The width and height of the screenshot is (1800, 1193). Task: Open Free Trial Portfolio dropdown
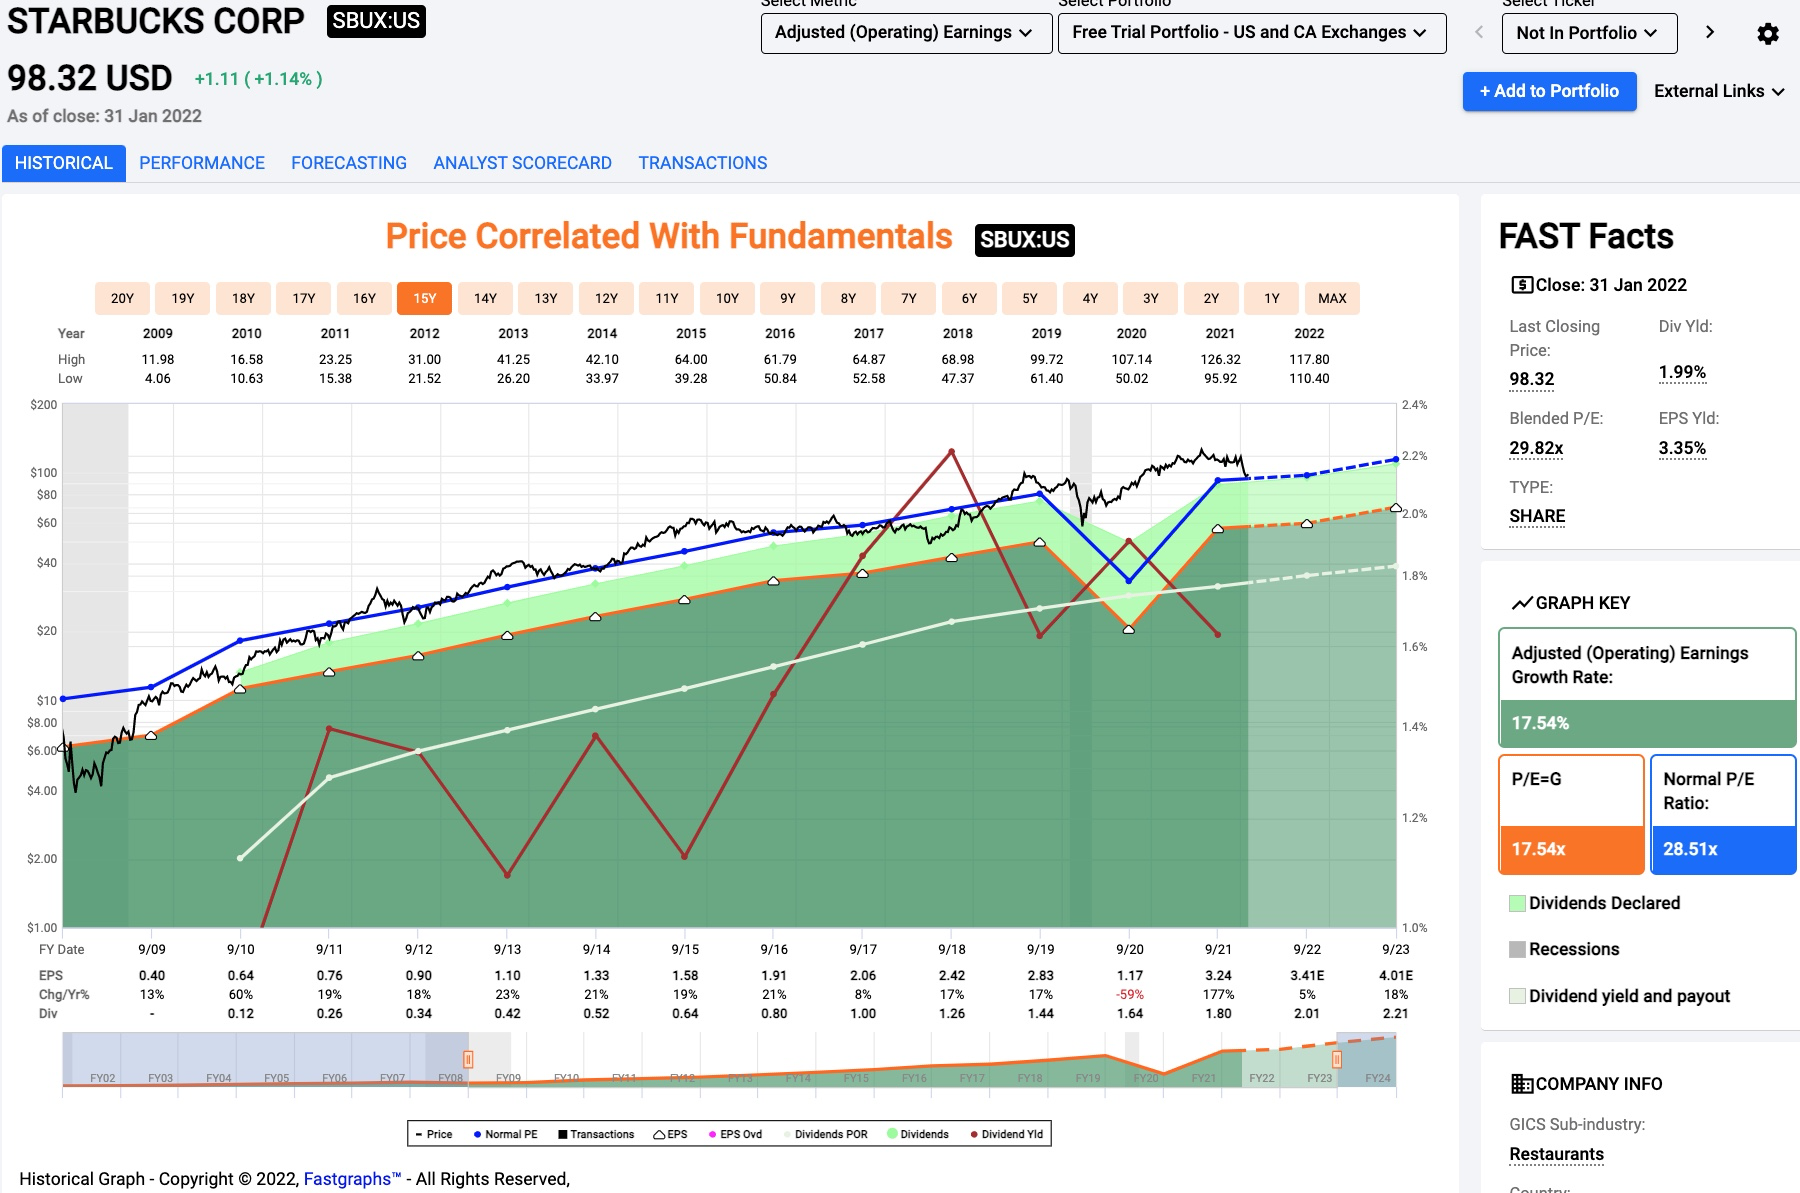pos(1252,33)
